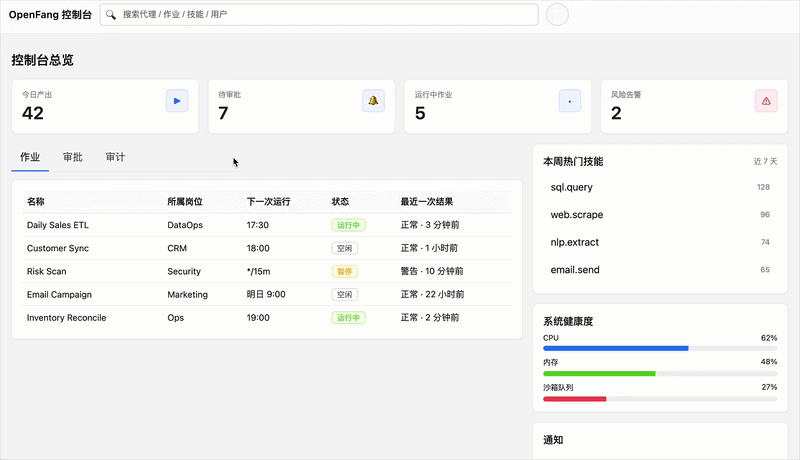Select the web.scrape skill entry
Viewport: 800px width, 460px height.
pos(577,215)
